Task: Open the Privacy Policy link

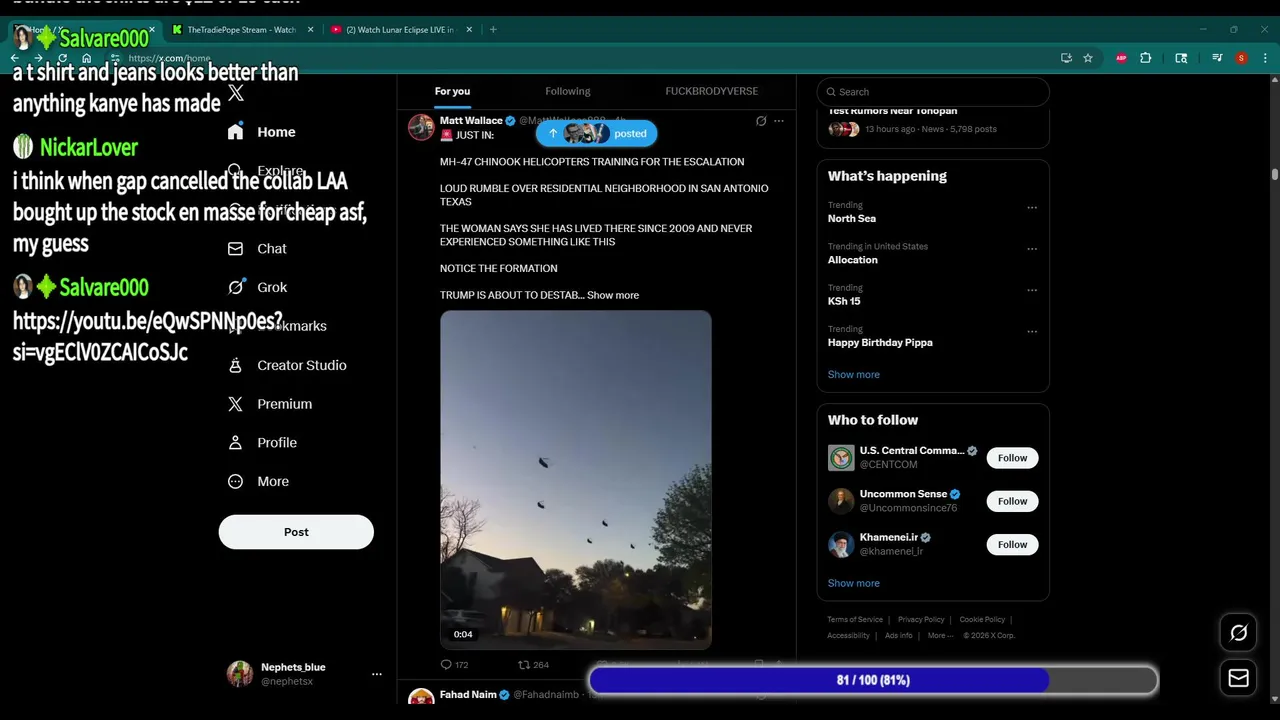Action: 921,620
